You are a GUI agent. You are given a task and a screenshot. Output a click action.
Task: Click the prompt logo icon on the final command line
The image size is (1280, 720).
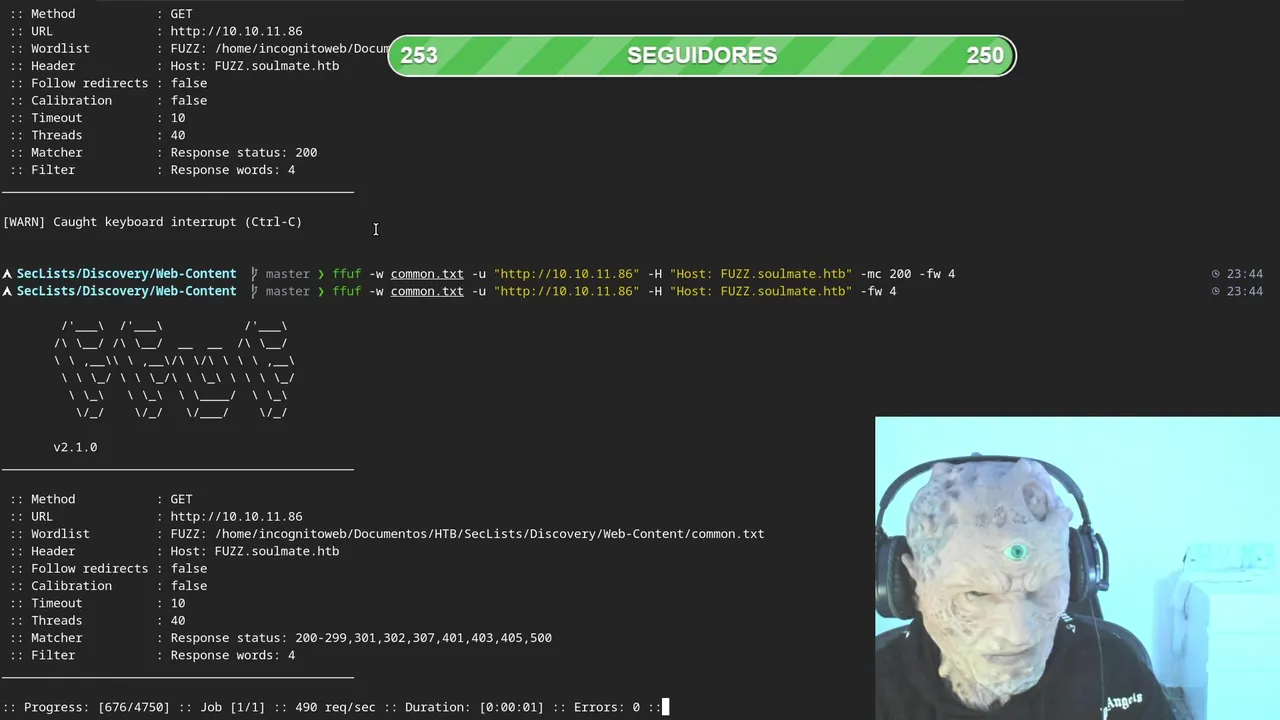coord(7,291)
